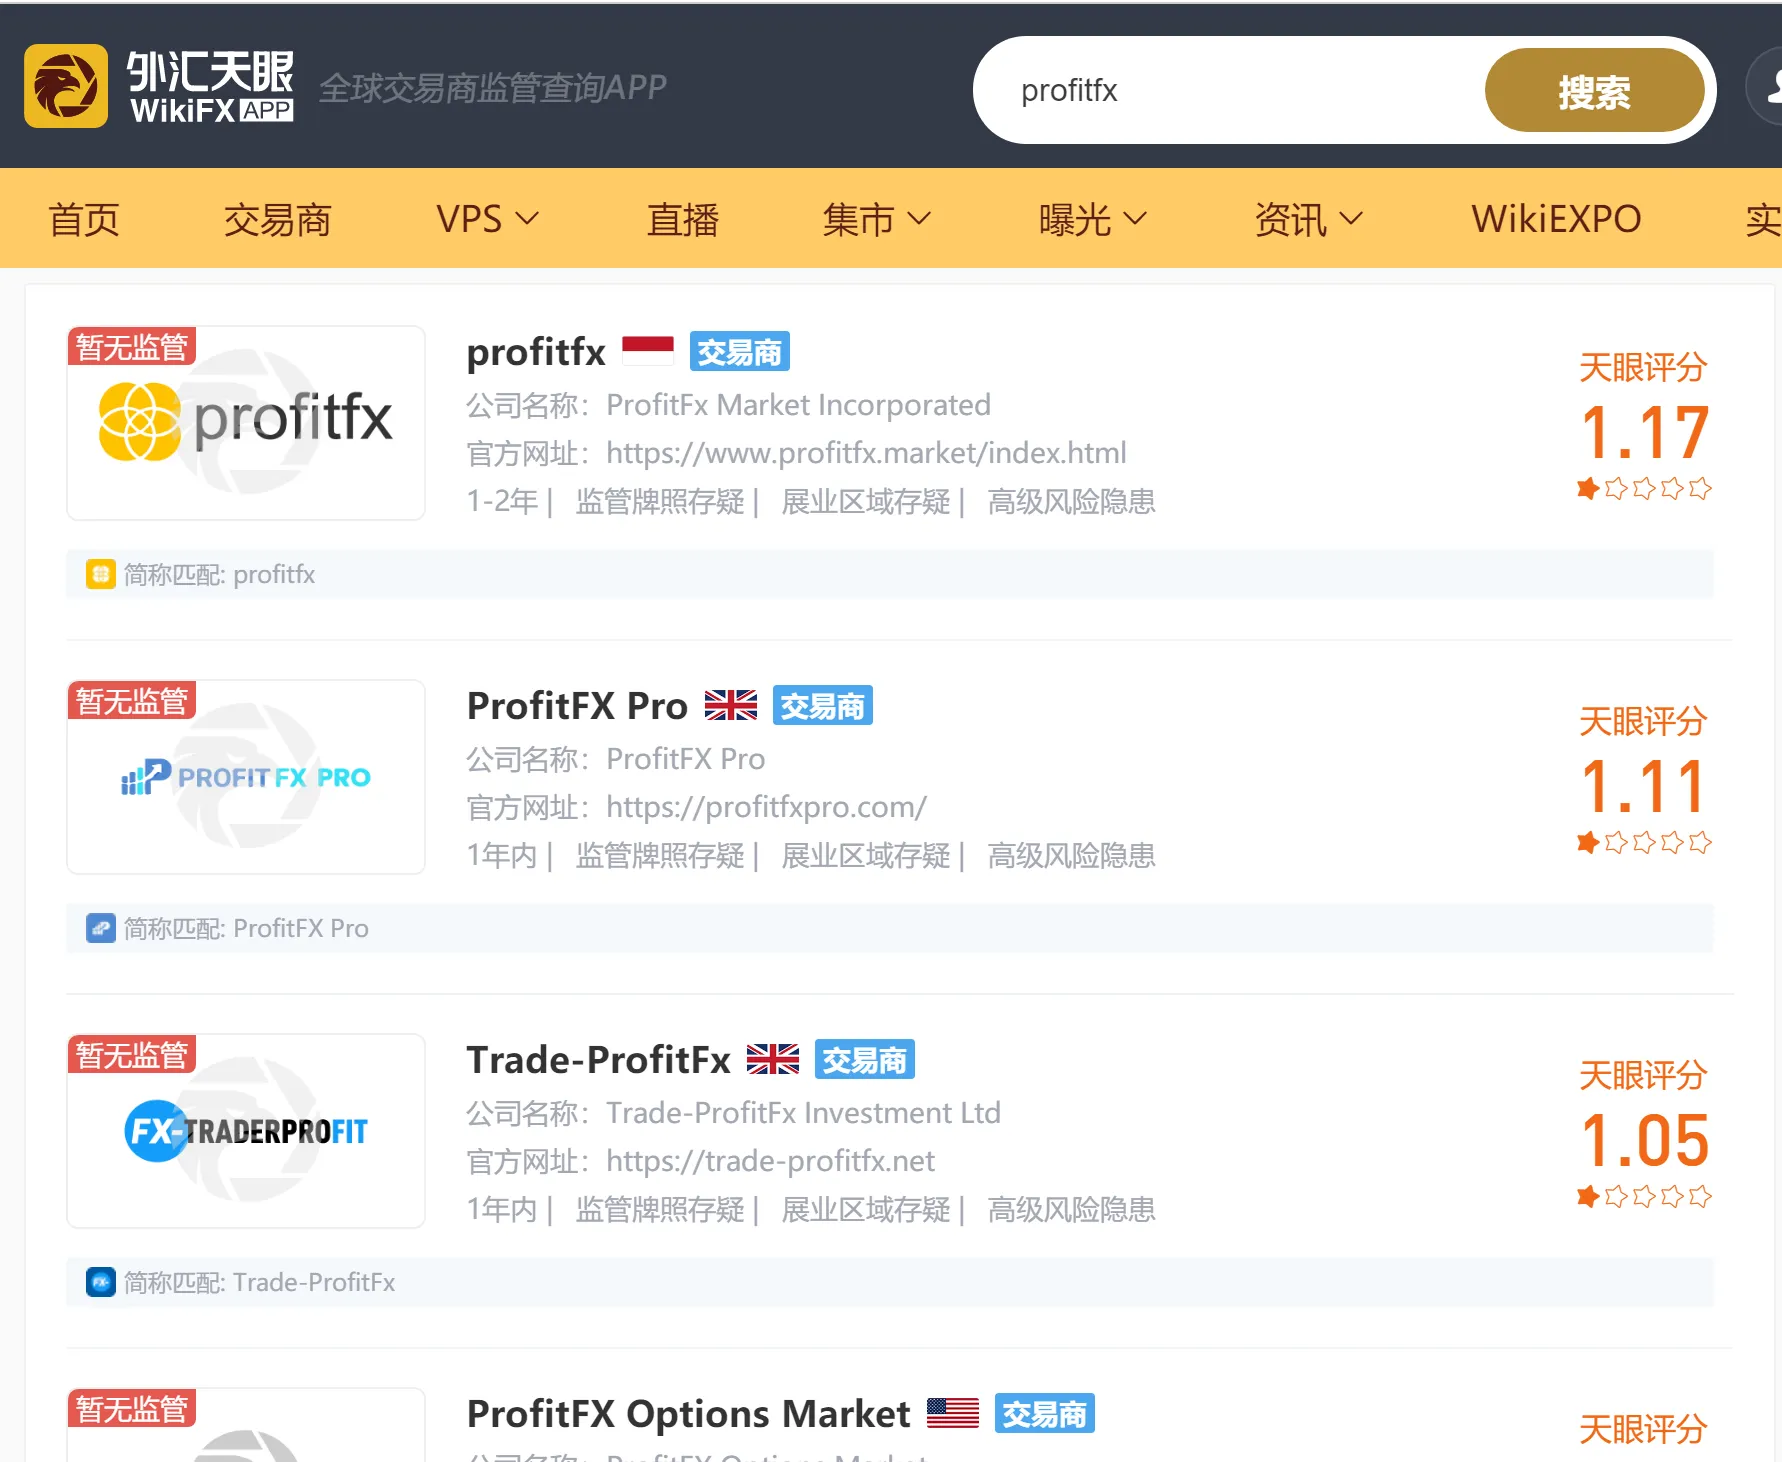Click the small icon beside 简称匹配: Trade-ProfitFx
The width and height of the screenshot is (1782, 1462).
(100, 1282)
